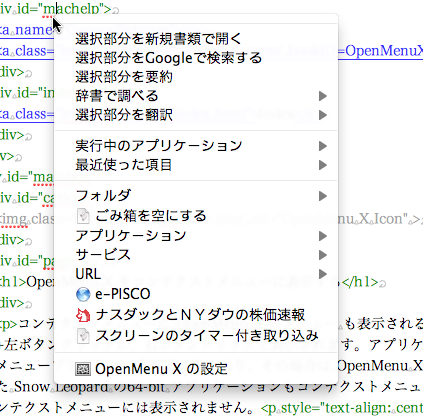
Task: Expand the 選択部分を翻訳 submenu arrow
Action: (x=322, y=115)
